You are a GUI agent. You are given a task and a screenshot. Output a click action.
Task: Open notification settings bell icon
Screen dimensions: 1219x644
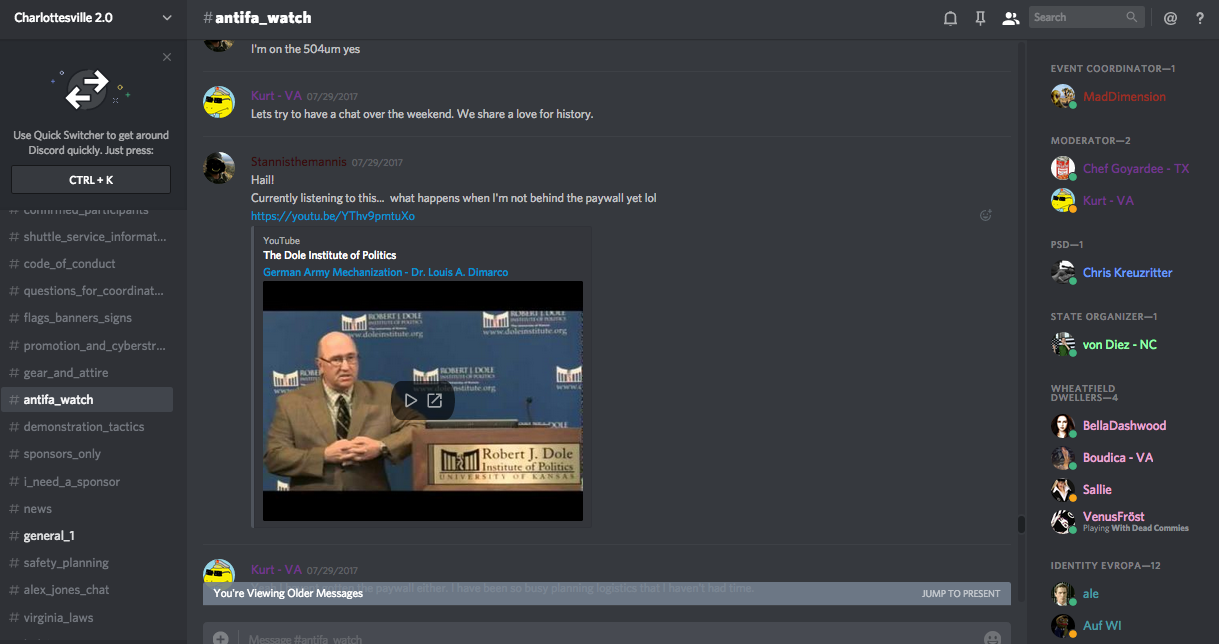tap(950, 18)
